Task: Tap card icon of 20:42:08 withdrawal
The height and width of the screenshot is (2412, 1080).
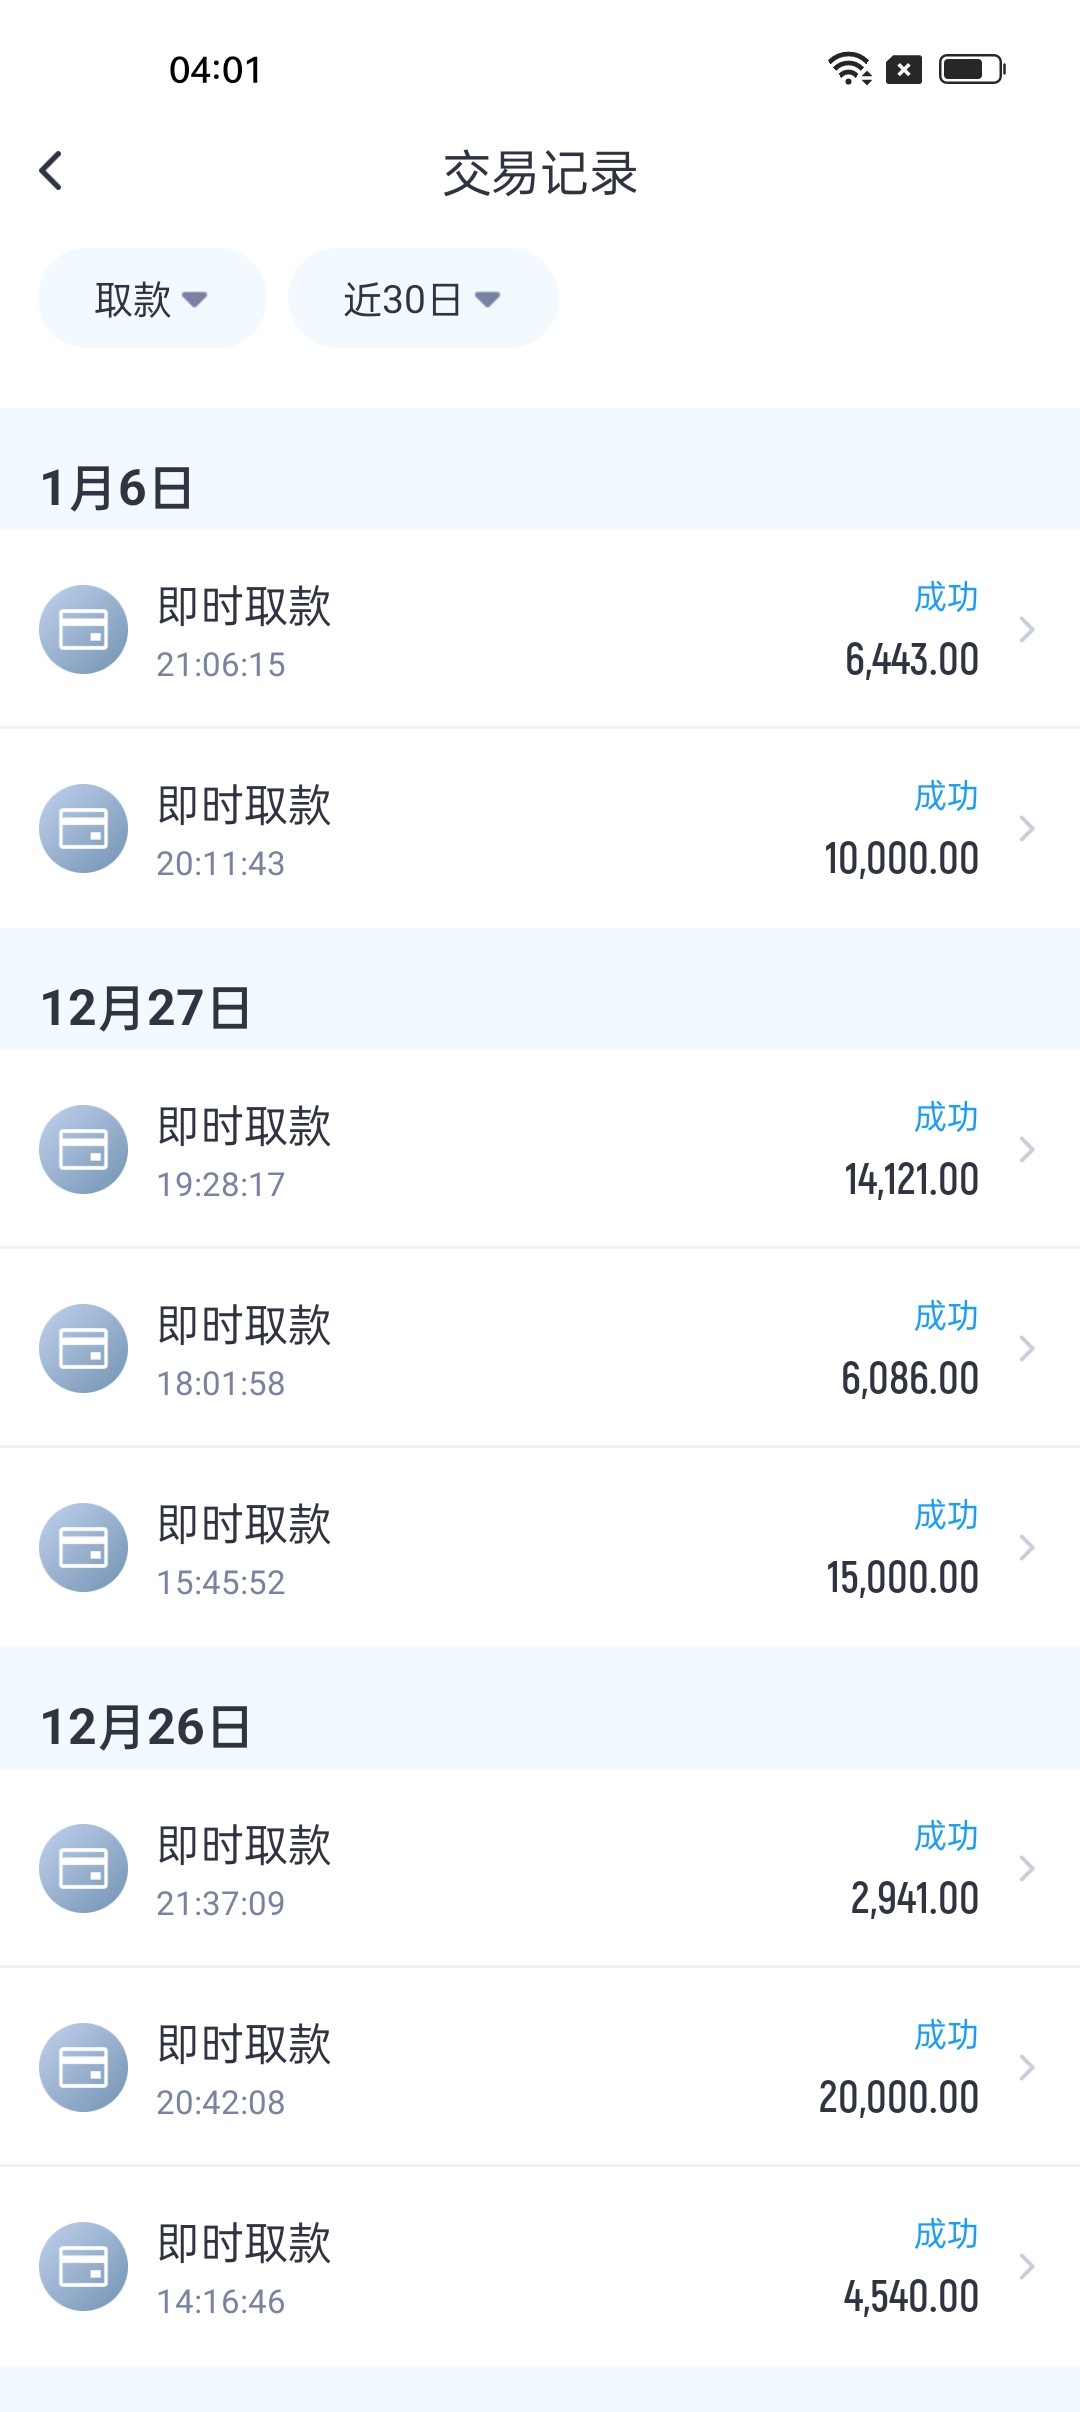Action: (83, 2067)
